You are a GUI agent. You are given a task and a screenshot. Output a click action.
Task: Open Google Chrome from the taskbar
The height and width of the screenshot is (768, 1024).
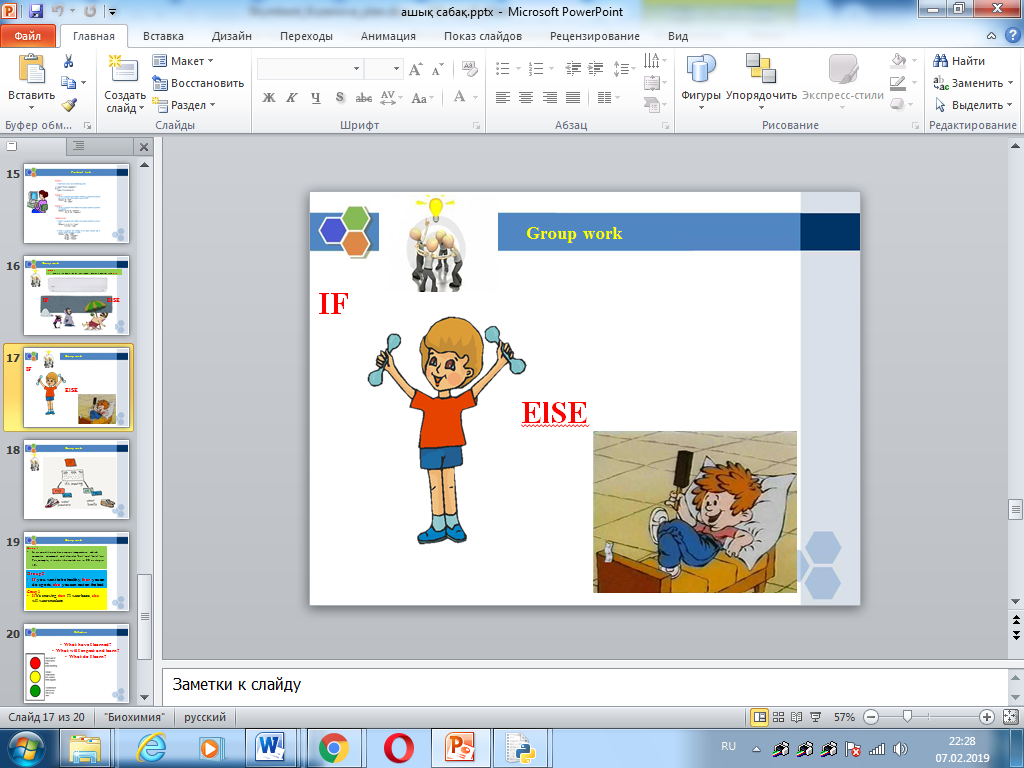(334, 748)
